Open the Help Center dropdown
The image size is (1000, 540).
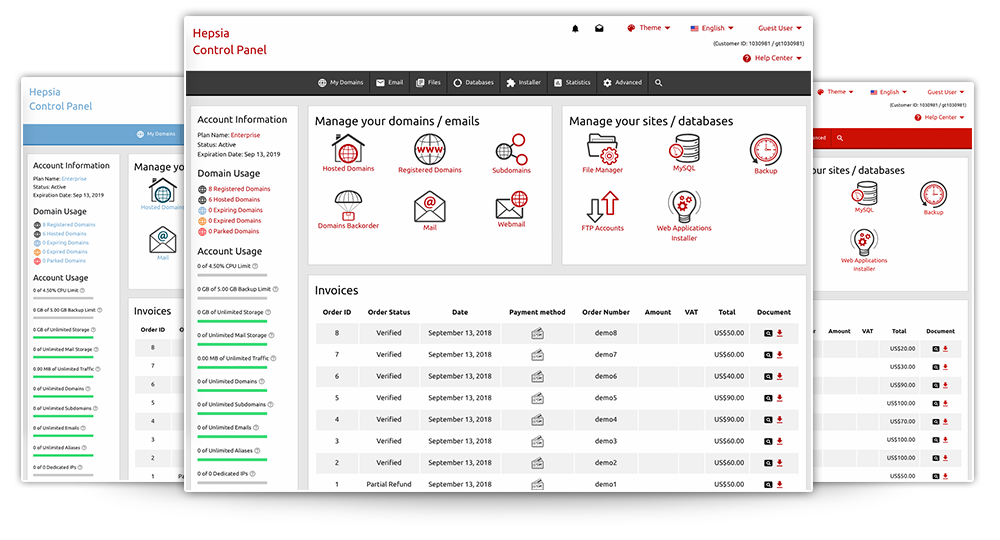coord(772,58)
